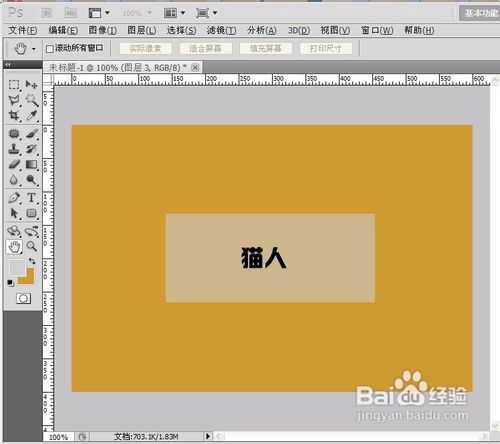Click the 打印尺寸 button

pyautogui.click(x=326, y=49)
